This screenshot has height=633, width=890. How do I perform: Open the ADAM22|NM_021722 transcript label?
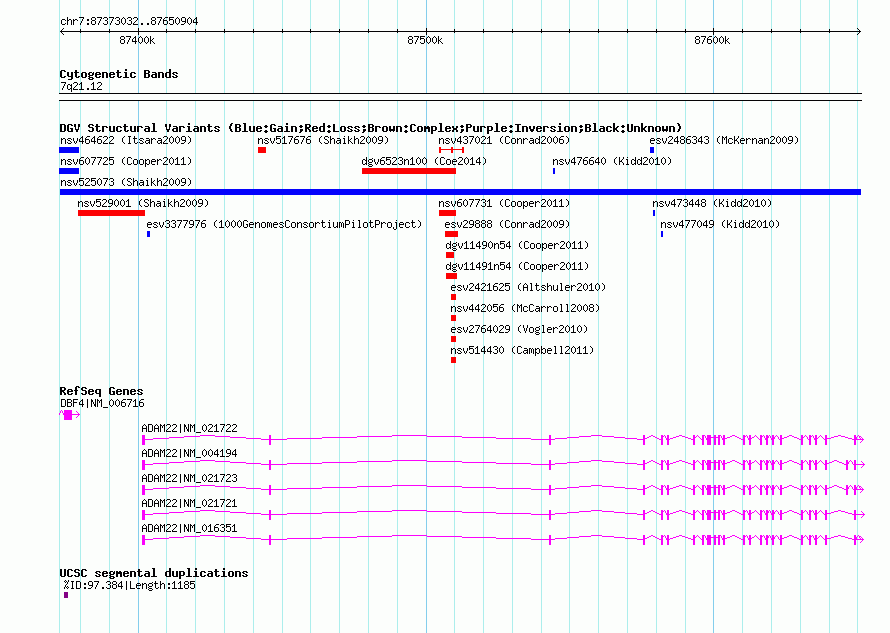point(189,429)
